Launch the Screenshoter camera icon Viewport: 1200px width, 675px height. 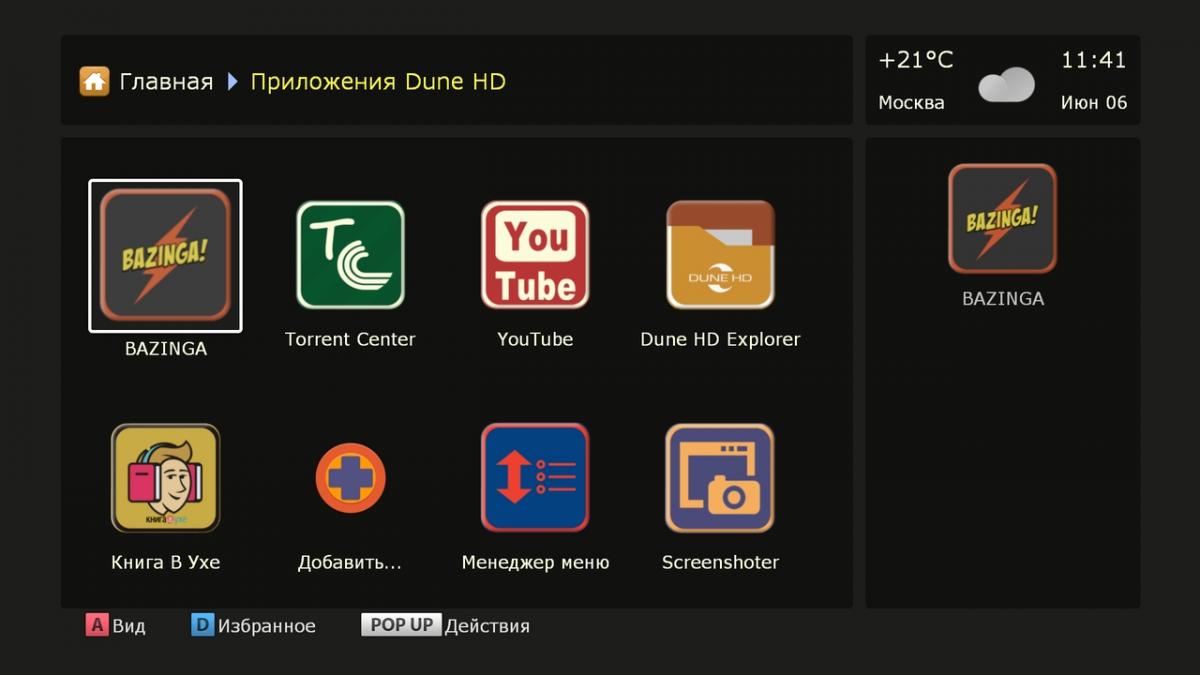[720, 478]
